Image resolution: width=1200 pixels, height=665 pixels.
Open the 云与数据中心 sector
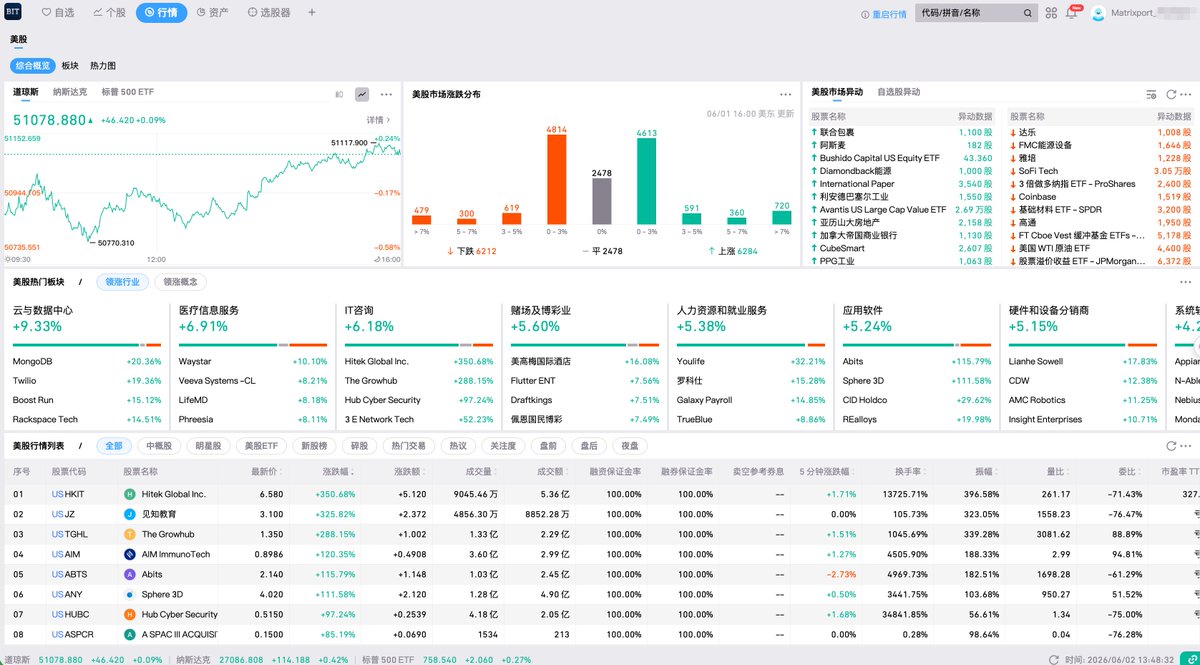tap(45, 311)
